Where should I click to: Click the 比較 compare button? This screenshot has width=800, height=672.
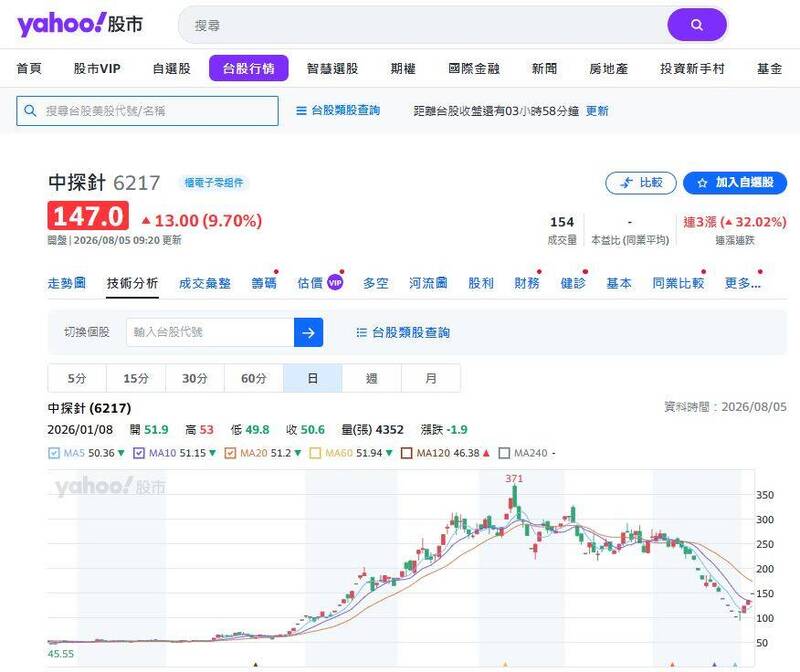[x=641, y=183]
